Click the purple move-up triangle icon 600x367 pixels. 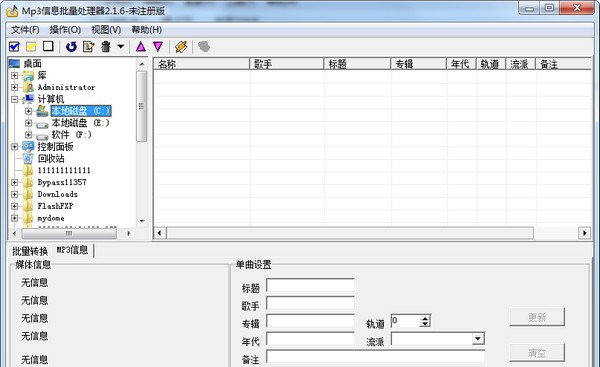tap(141, 47)
